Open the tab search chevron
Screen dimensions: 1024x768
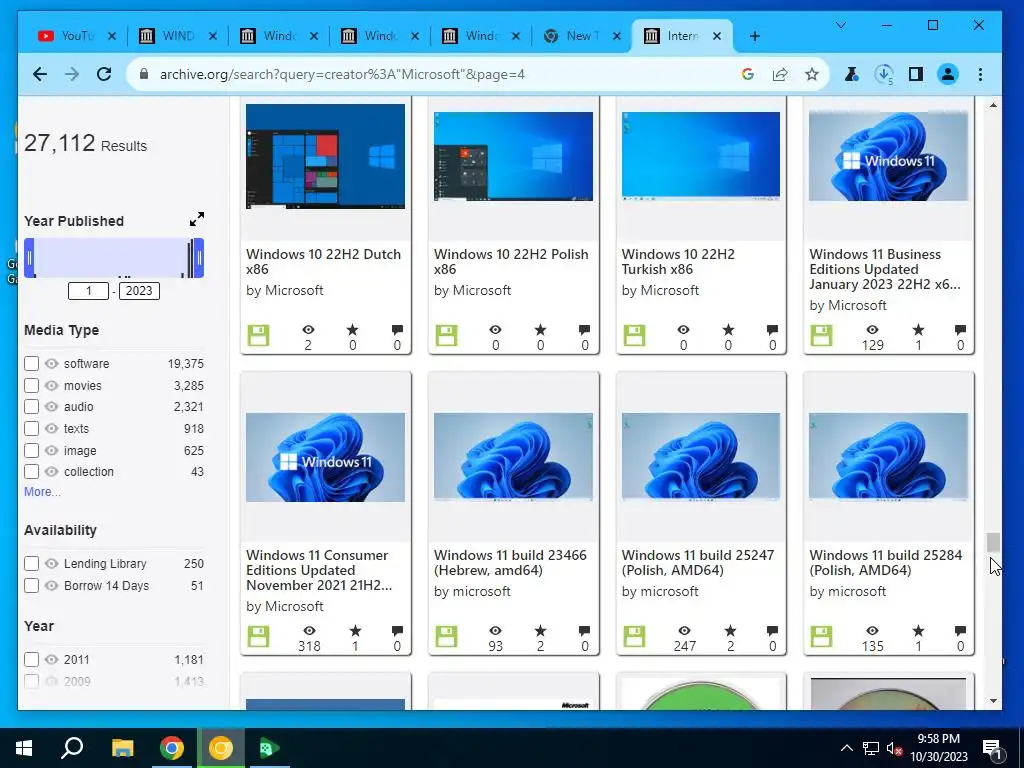tap(840, 25)
